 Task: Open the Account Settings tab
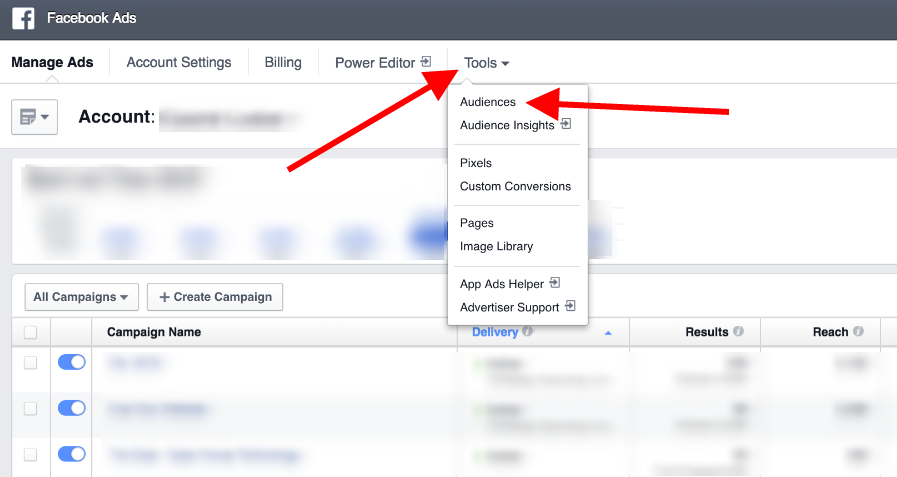[x=178, y=62]
